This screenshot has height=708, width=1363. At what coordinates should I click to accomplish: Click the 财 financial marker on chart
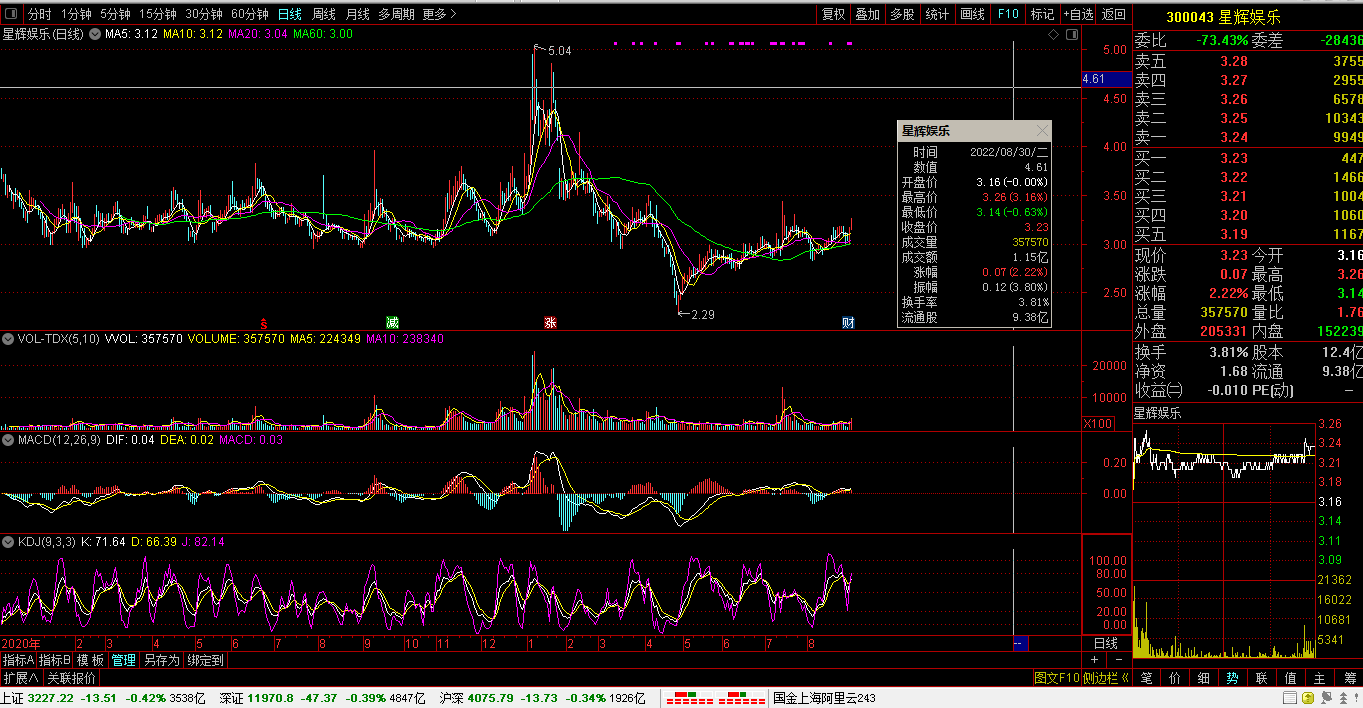pyautogui.click(x=848, y=322)
